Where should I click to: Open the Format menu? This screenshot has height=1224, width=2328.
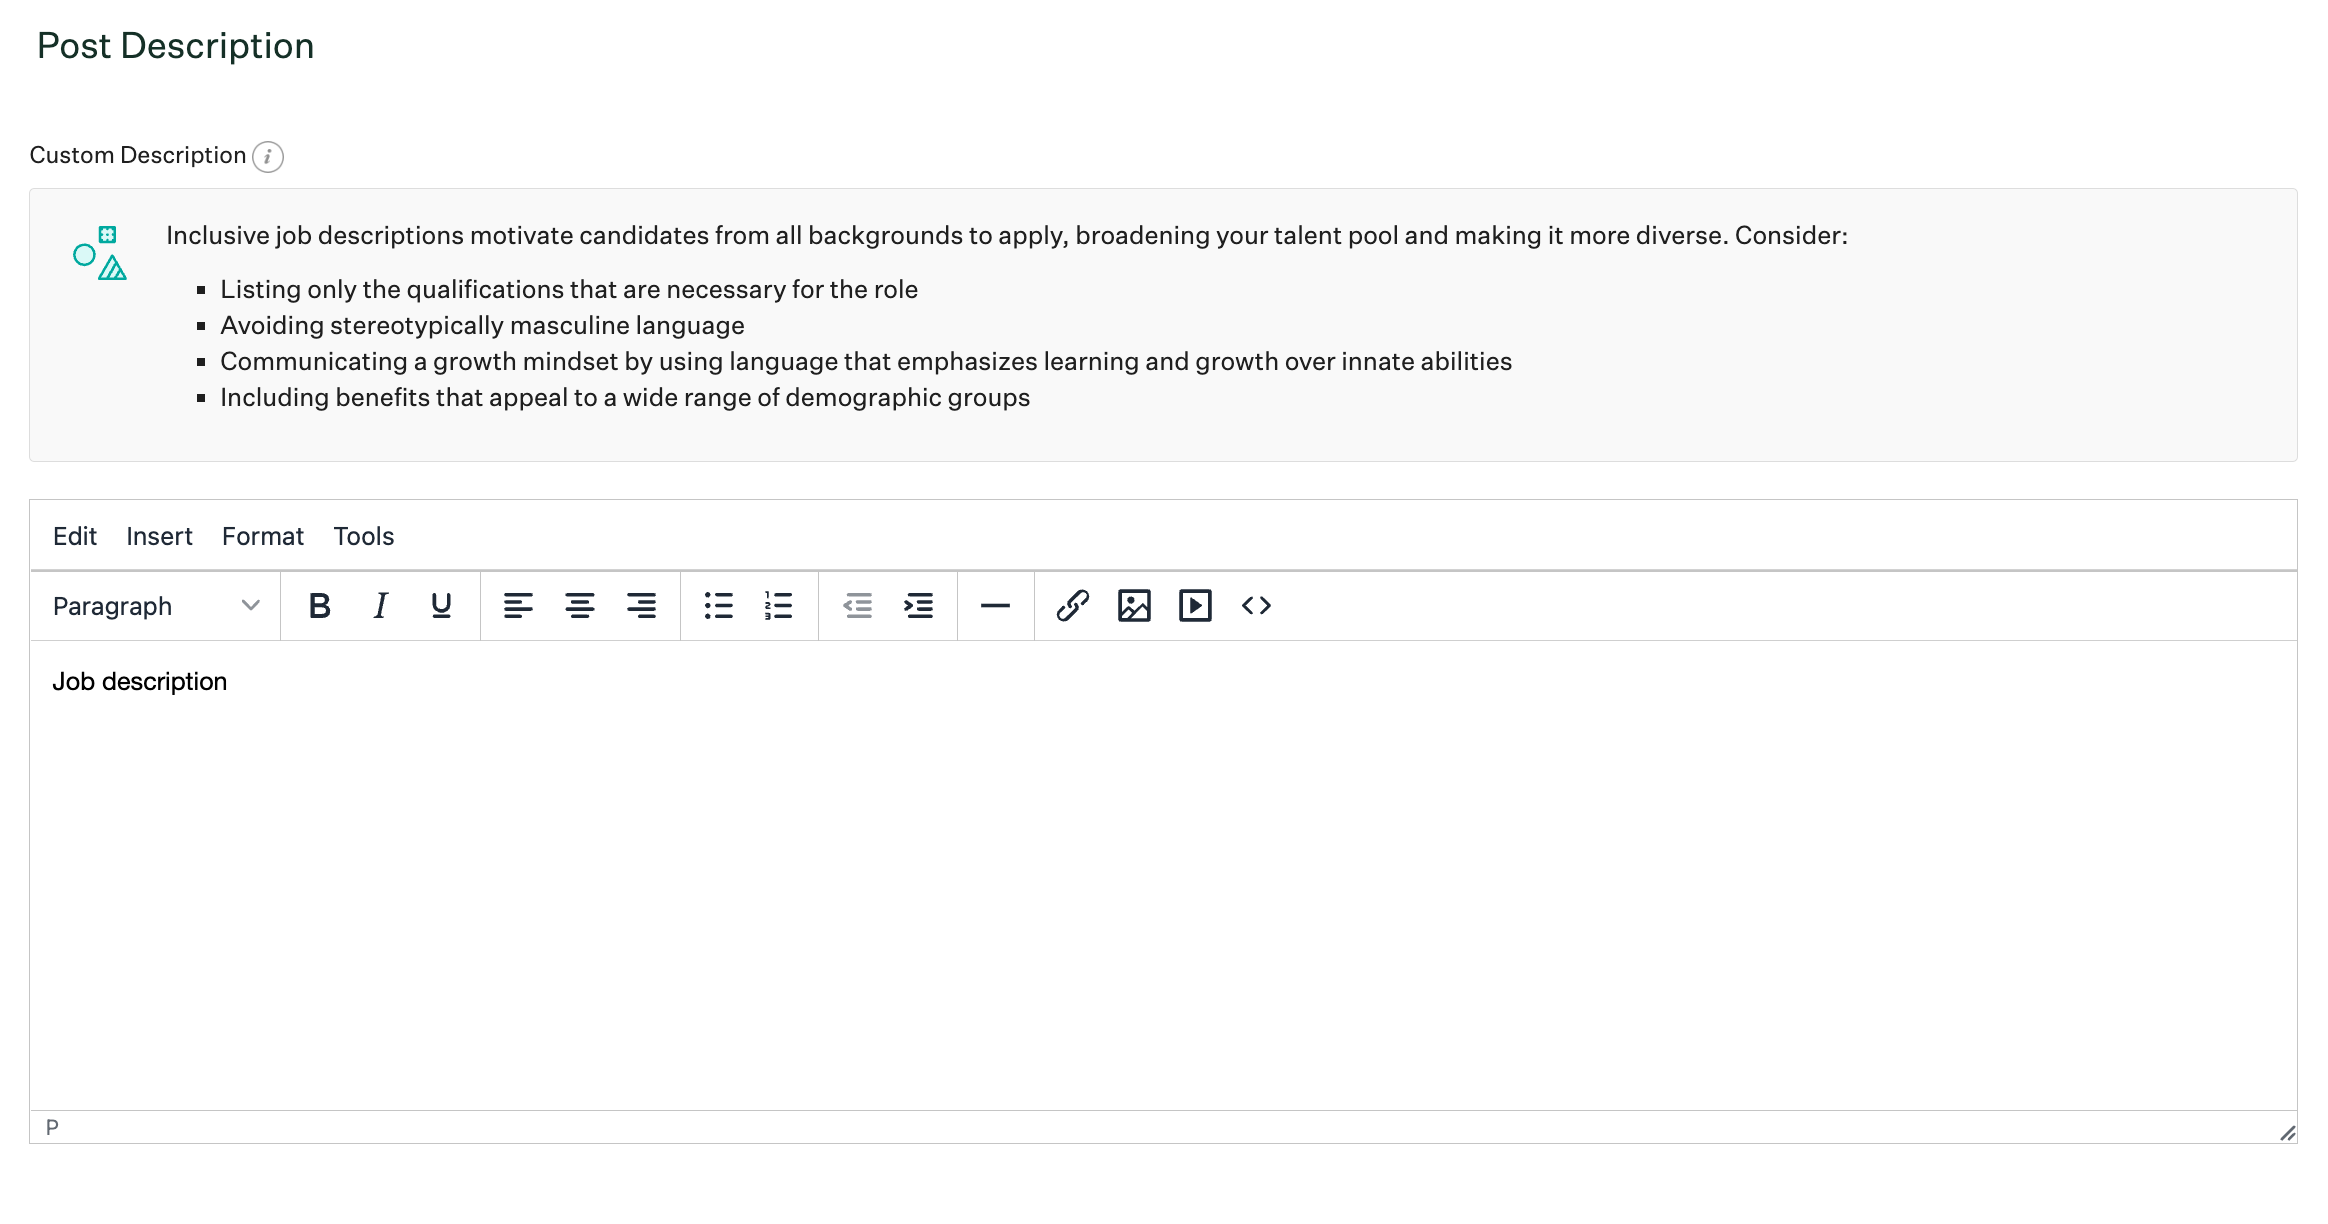262,536
